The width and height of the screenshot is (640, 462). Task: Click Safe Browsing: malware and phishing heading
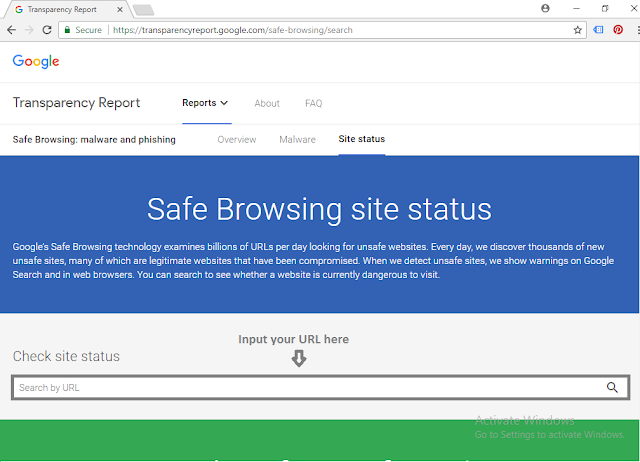94,140
